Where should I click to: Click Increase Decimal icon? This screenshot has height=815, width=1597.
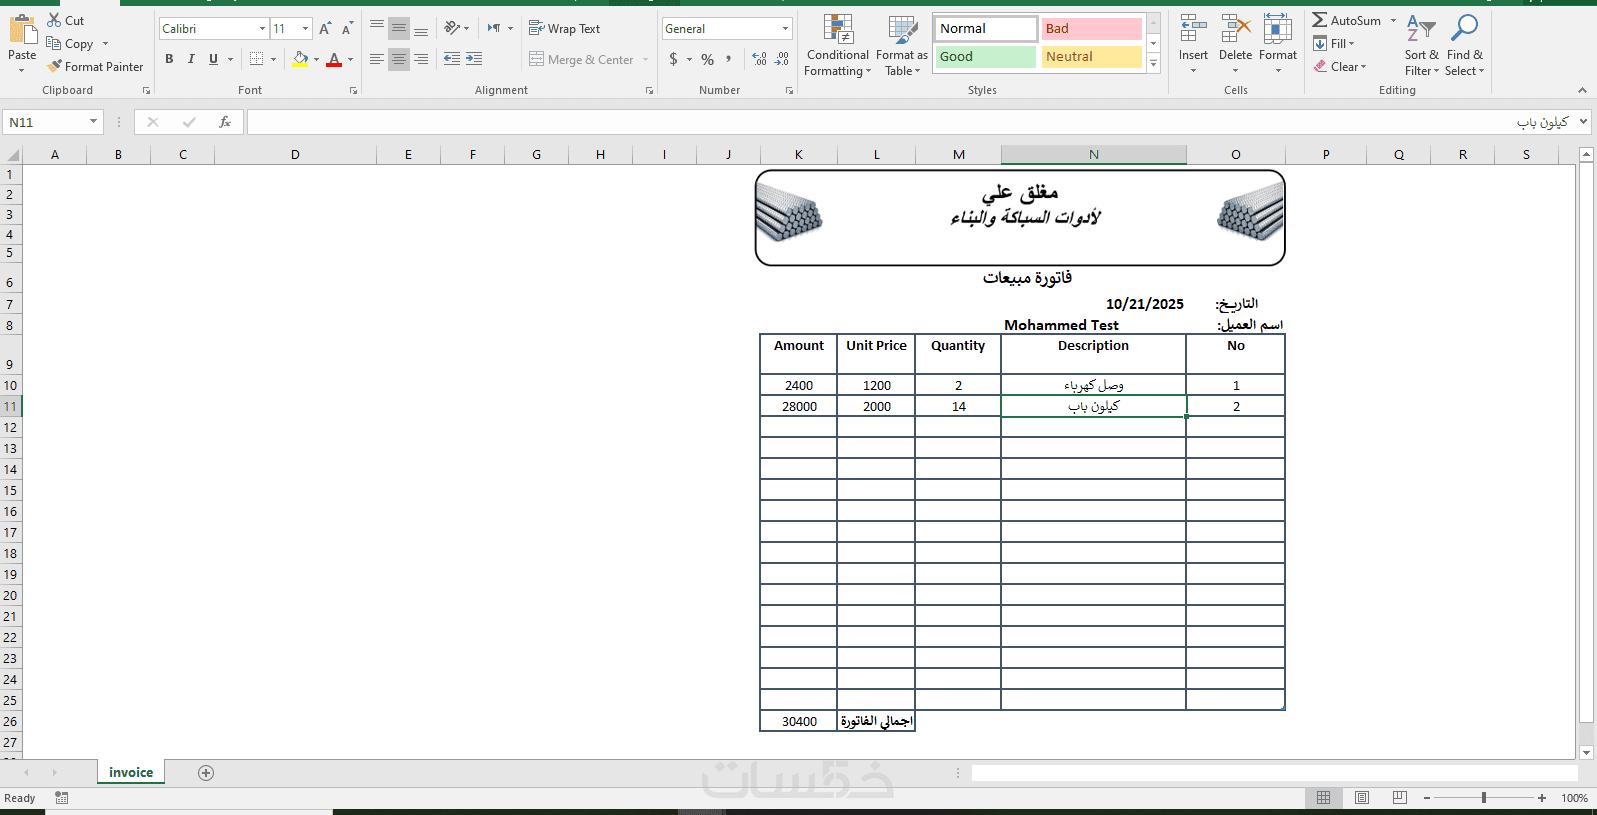(x=760, y=59)
